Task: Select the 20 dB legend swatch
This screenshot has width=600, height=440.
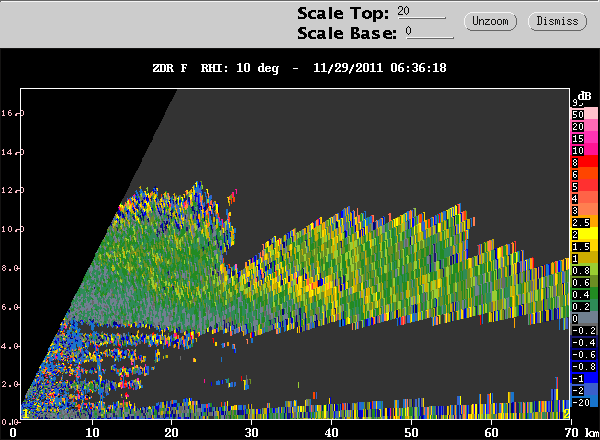Action: (x=584, y=126)
